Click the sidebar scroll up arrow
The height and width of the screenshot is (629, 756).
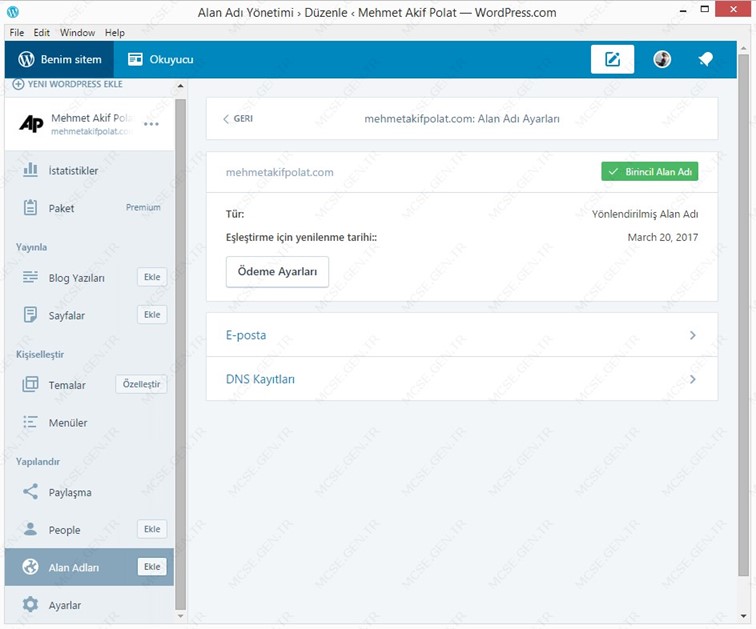pyautogui.click(x=180, y=86)
